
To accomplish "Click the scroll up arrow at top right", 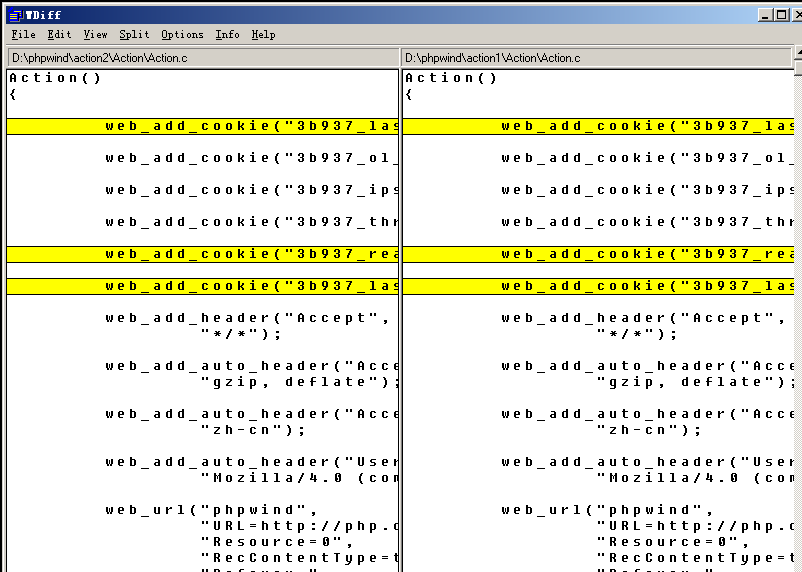I will tap(798, 54).
